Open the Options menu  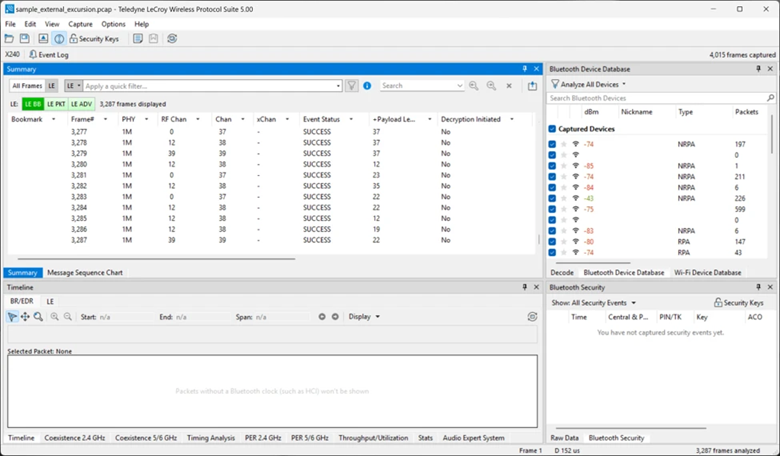tap(113, 24)
